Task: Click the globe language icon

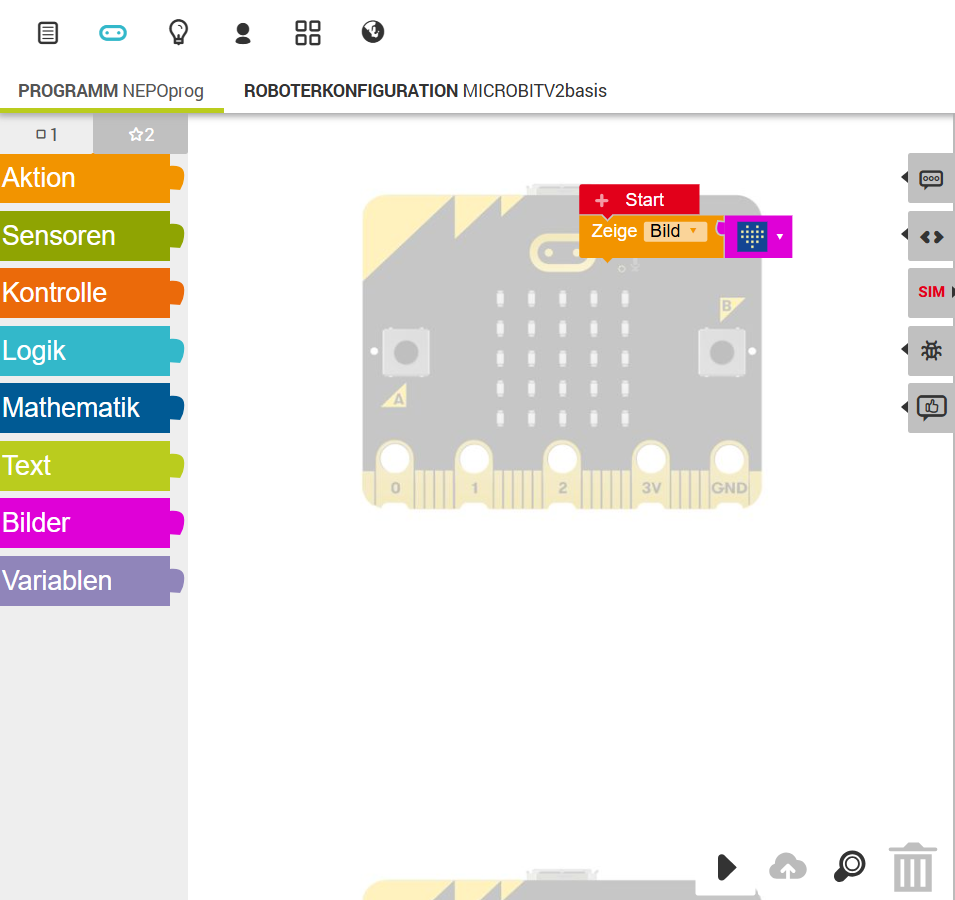Action: [x=373, y=33]
